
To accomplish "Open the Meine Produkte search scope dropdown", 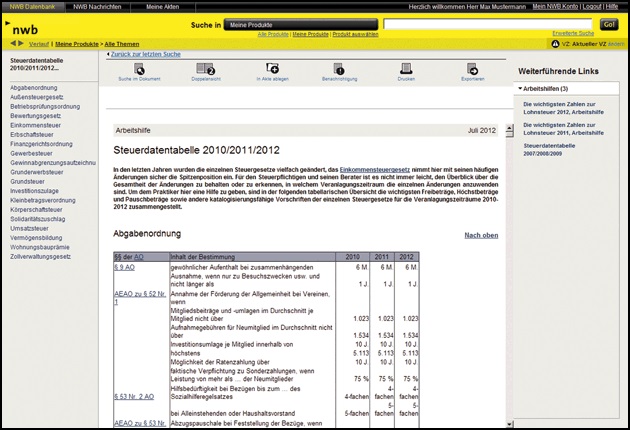I will click(x=292, y=23).
